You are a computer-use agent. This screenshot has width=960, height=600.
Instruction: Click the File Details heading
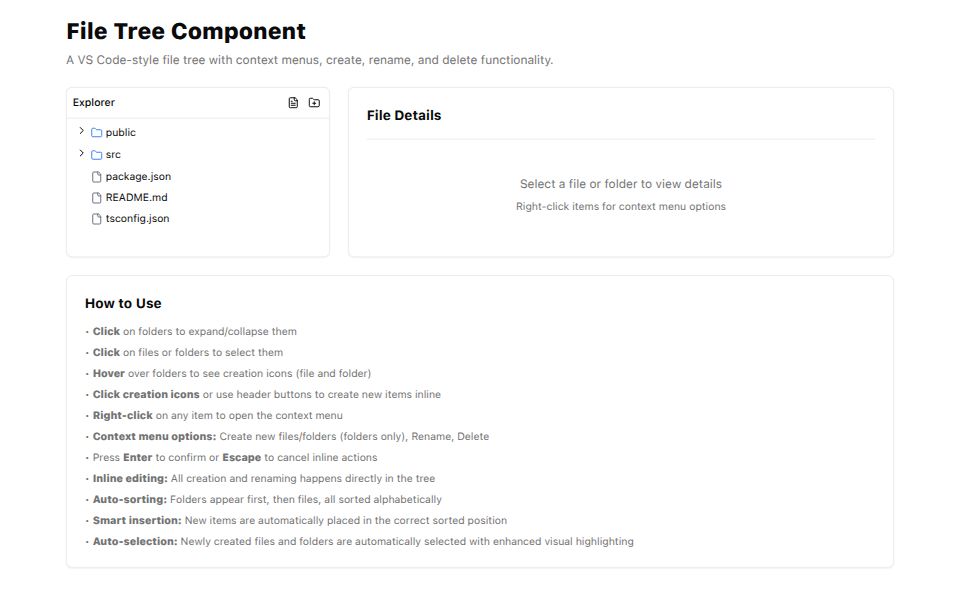click(x=404, y=116)
